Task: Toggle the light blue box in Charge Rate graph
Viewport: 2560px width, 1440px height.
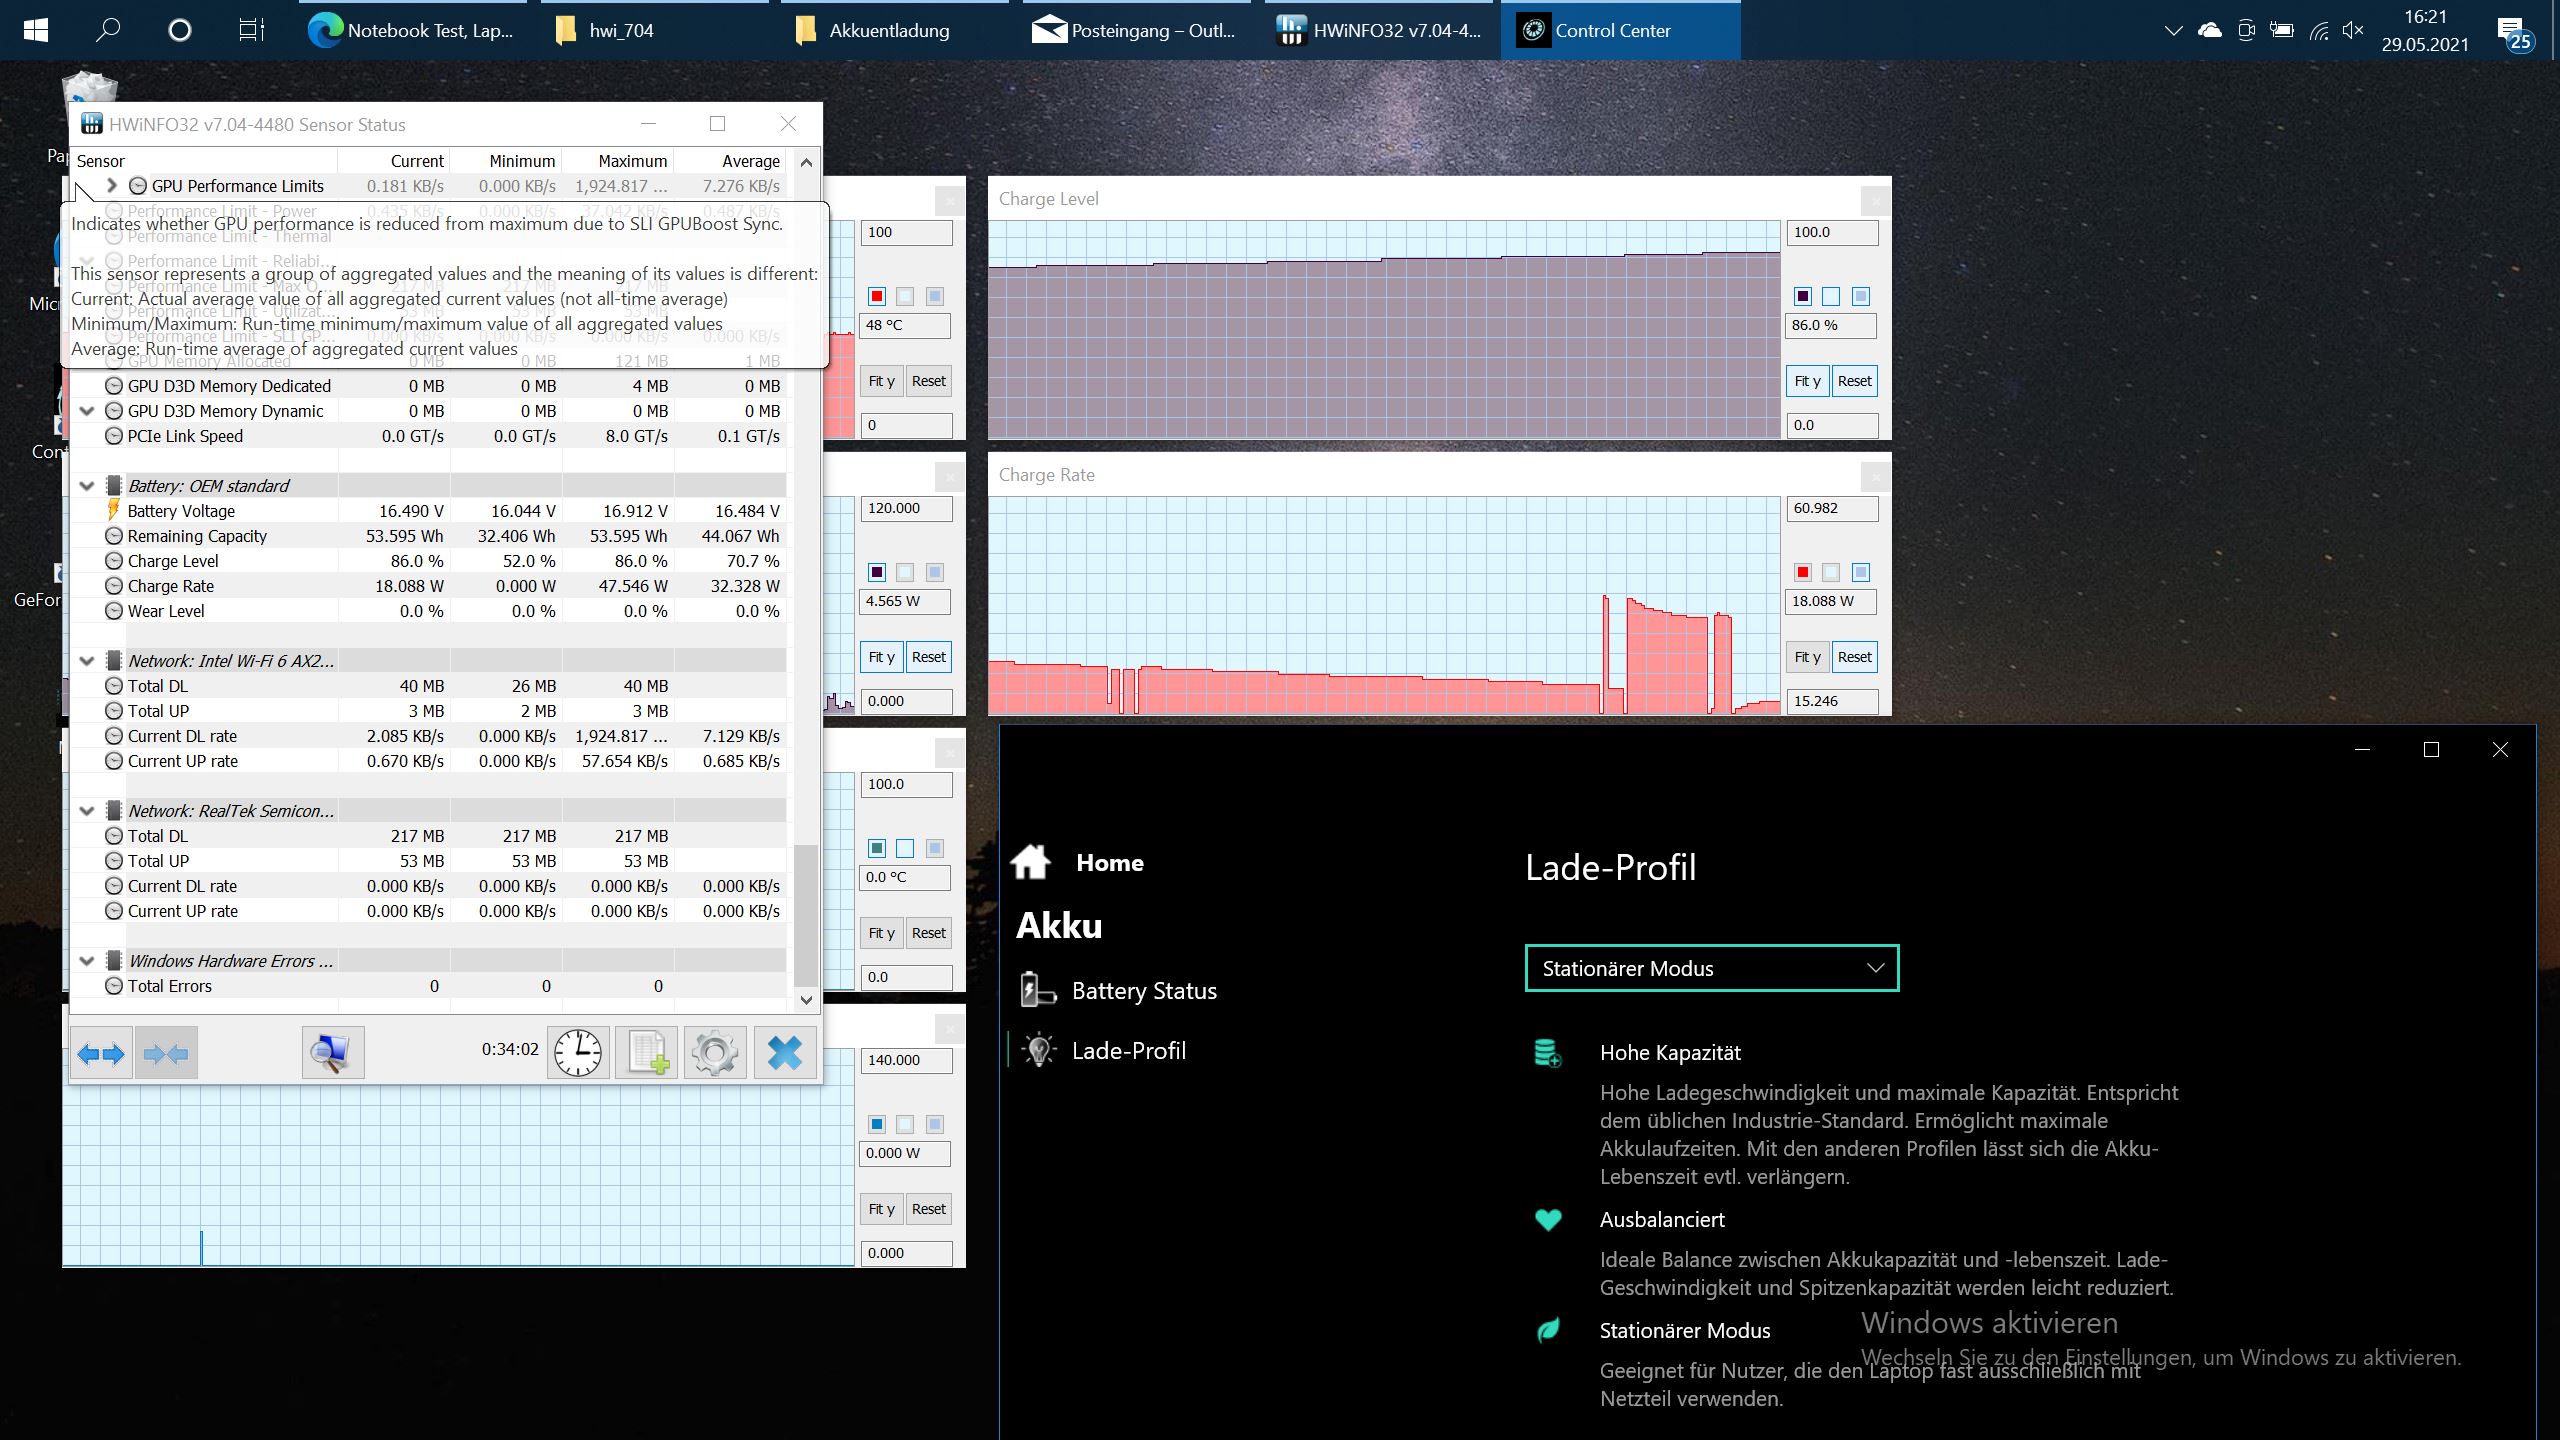Action: click(x=1860, y=572)
